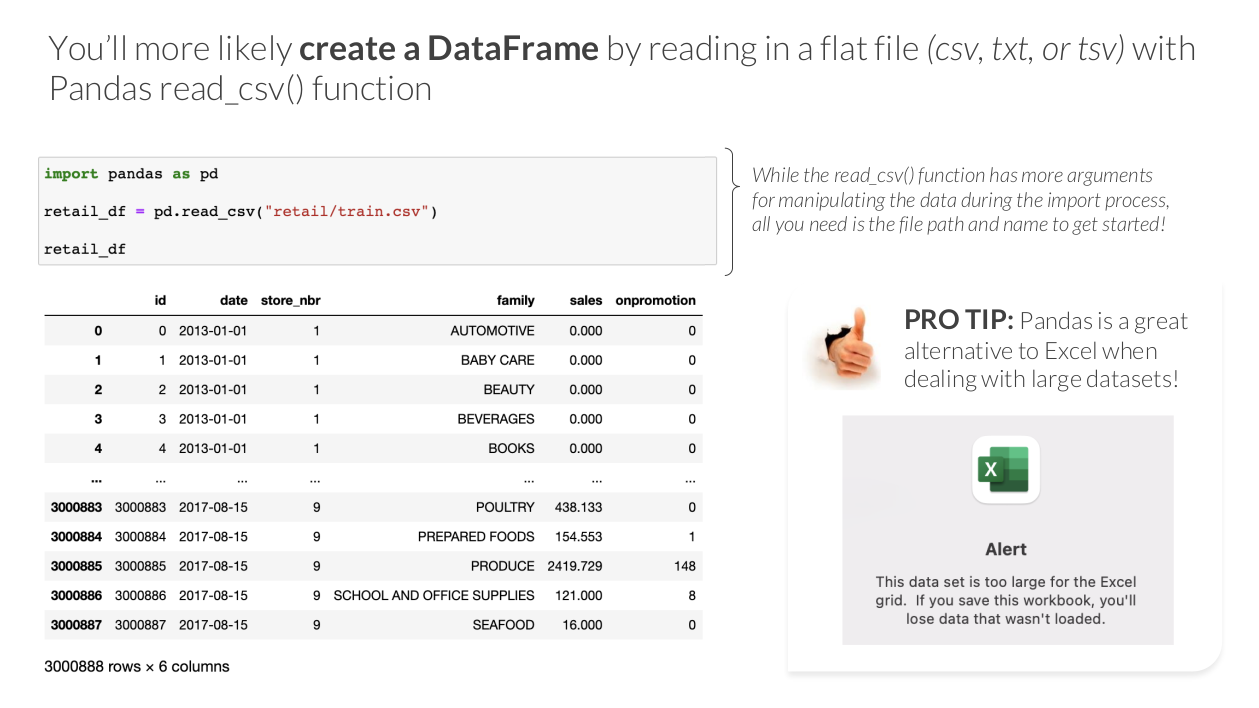The image size is (1259, 708).
Task: Click the "family" column header
Action: [x=515, y=300]
